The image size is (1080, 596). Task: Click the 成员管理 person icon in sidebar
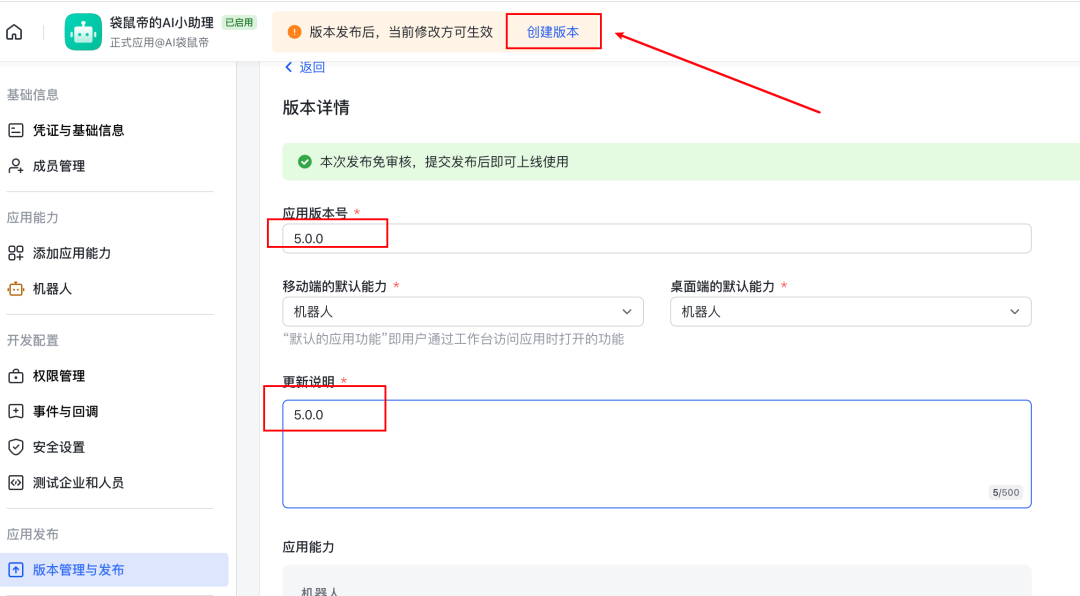pos(14,165)
